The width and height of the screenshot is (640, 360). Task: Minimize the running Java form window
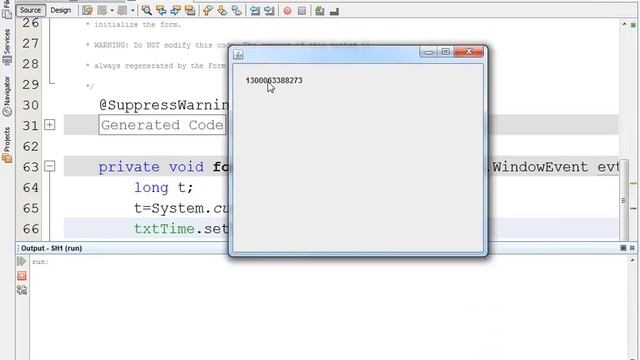pos(428,52)
